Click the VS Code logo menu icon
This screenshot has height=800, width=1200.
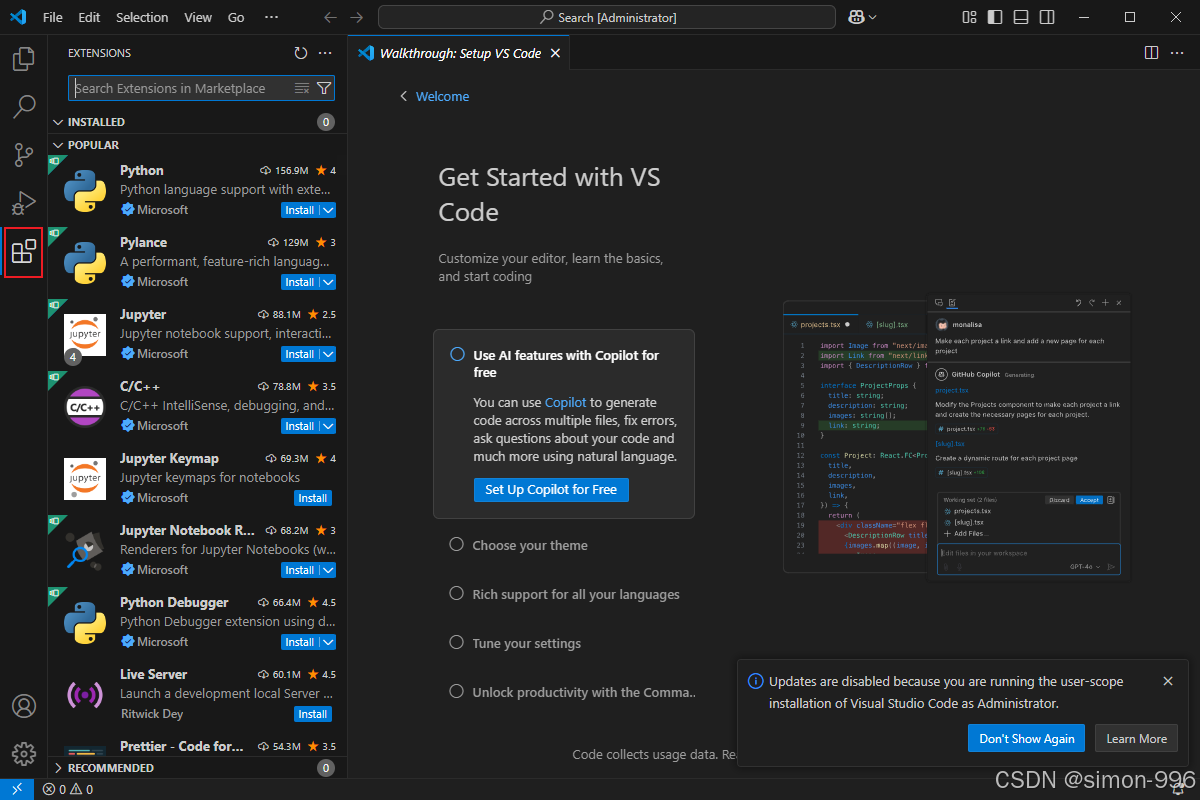click(19, 17)
